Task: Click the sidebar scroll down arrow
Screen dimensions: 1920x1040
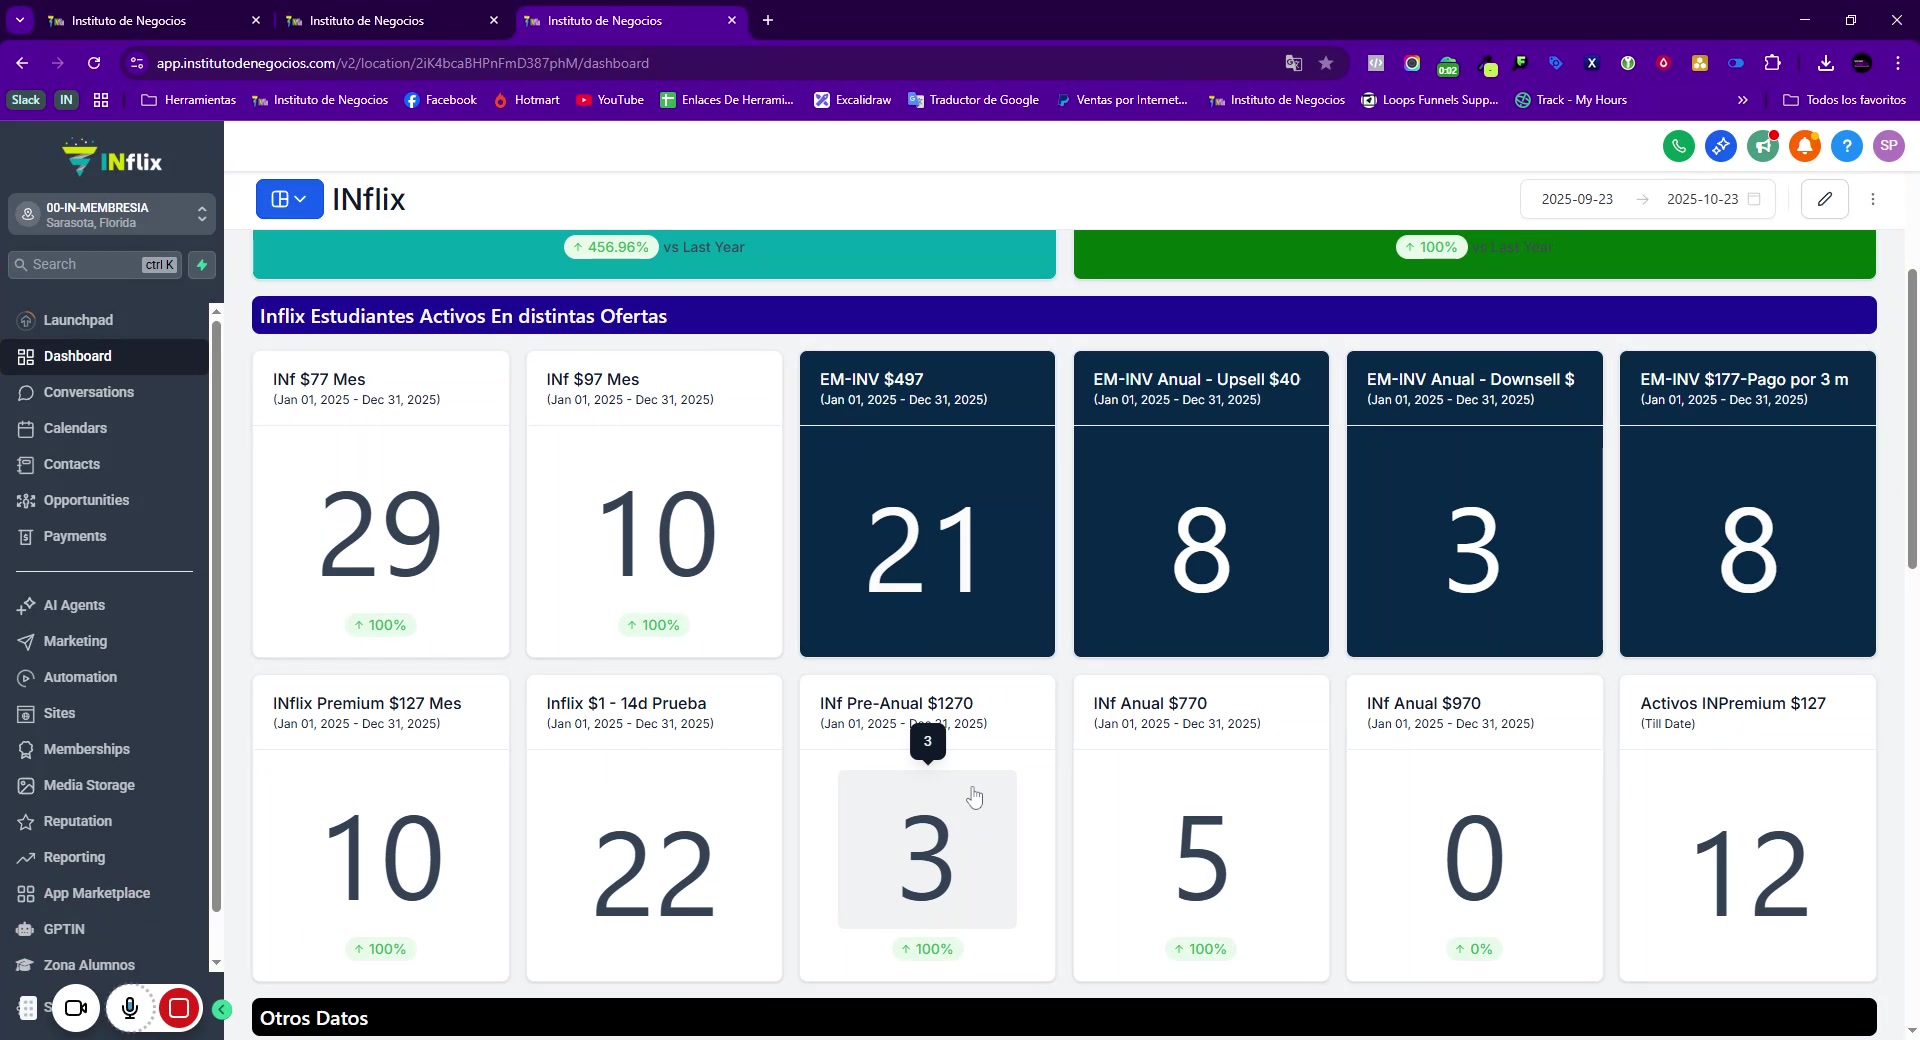Action: 216,963
